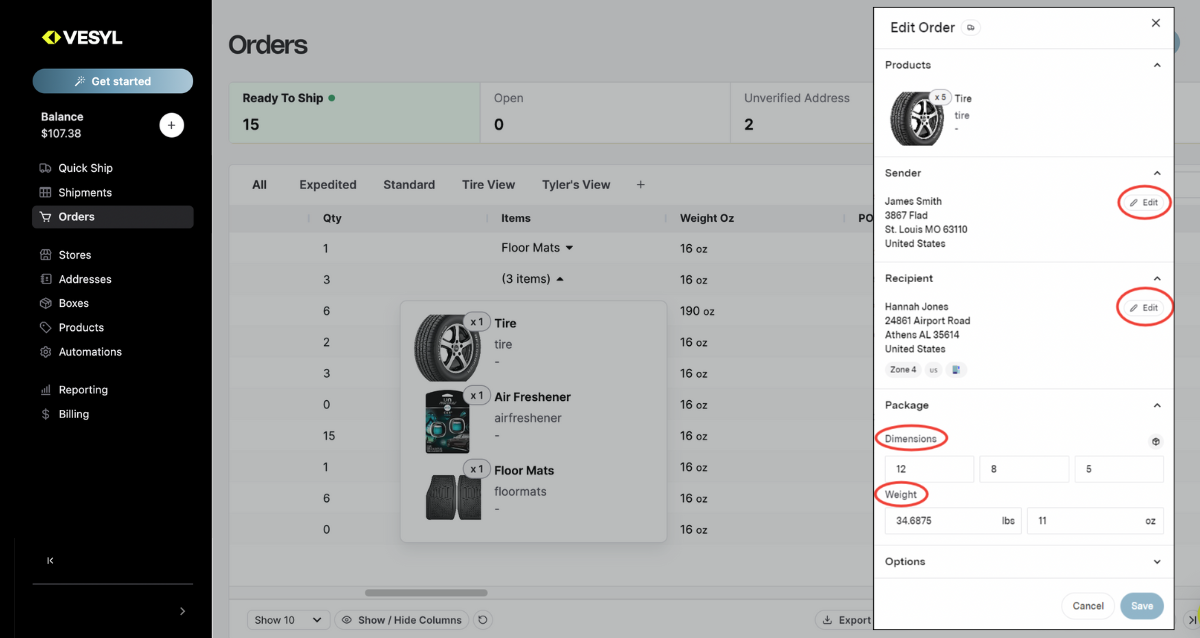This screenshot has height=638, width=1200.
Task: Click the Qty column header
Action: (x=332, y=218)
